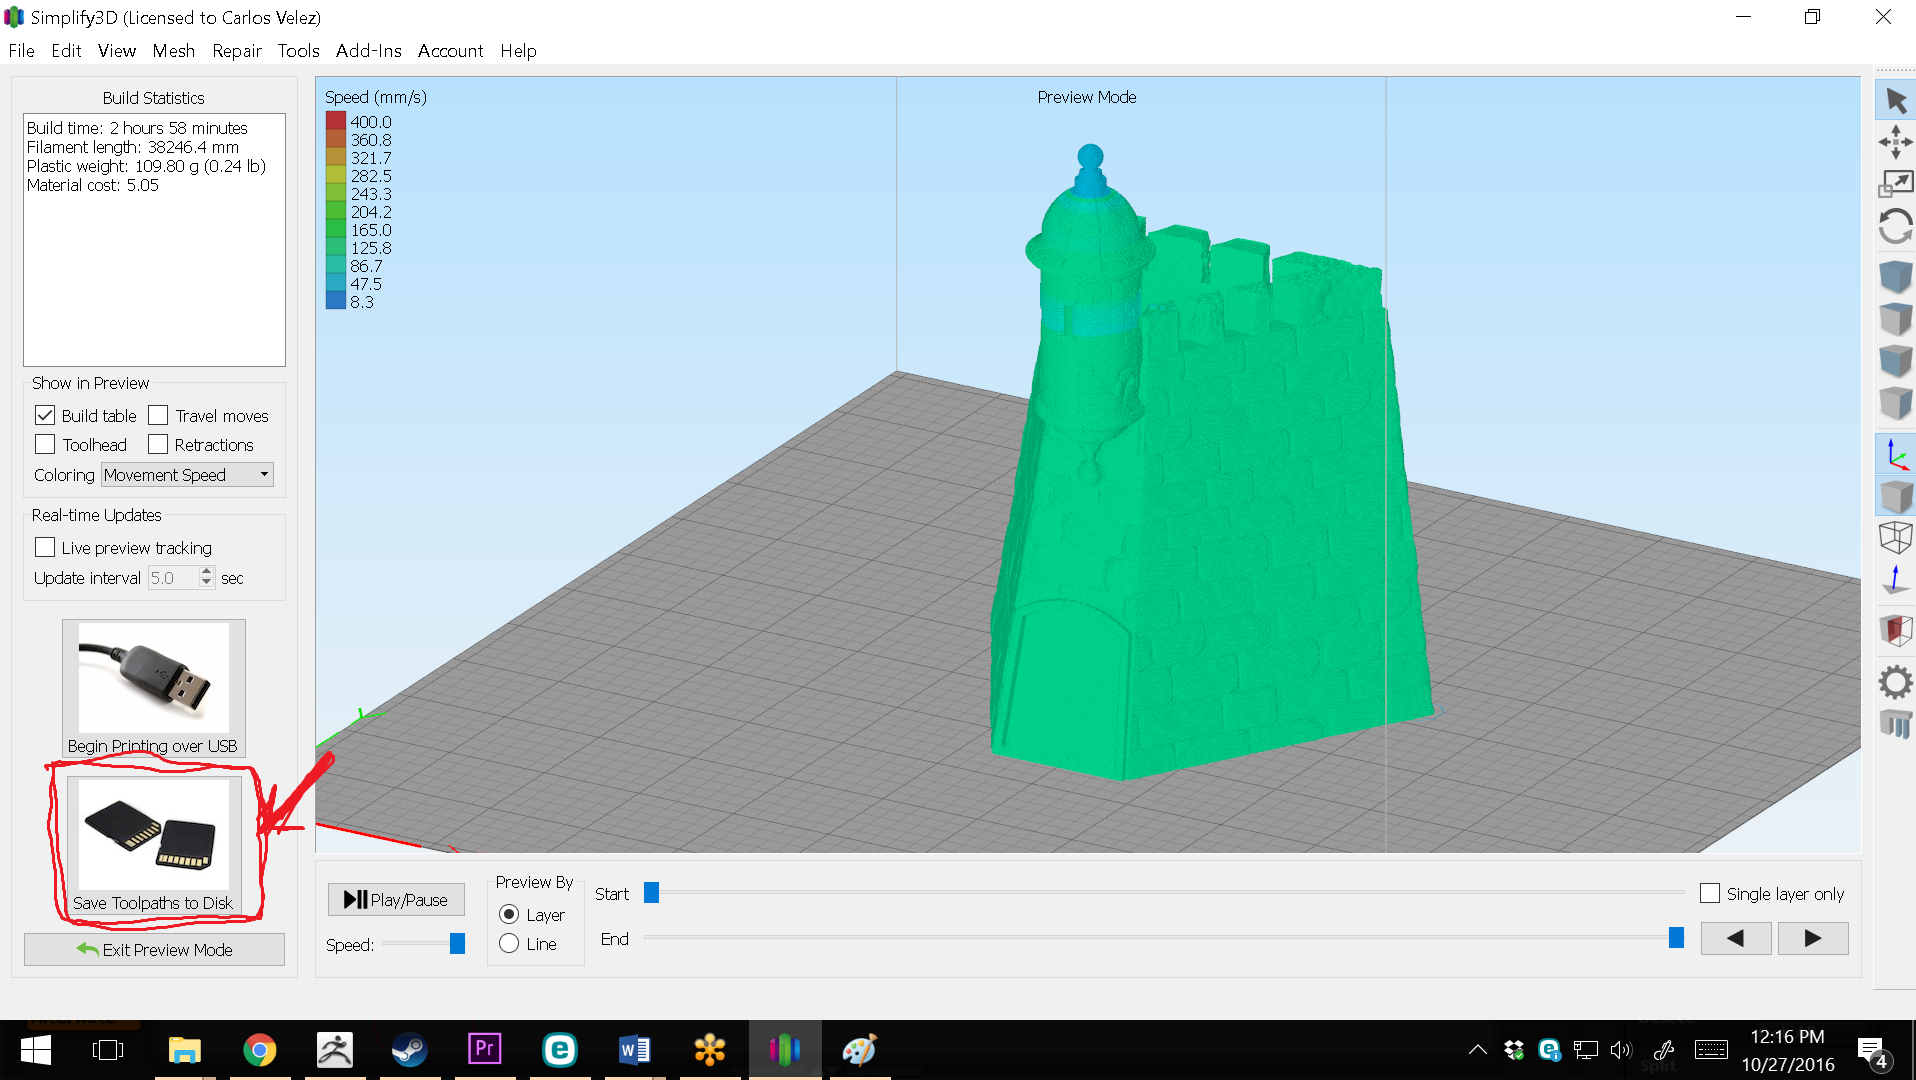Click the preview Speed slider
Viewport: 1916px width, 1080px height.
click(459, 943)
